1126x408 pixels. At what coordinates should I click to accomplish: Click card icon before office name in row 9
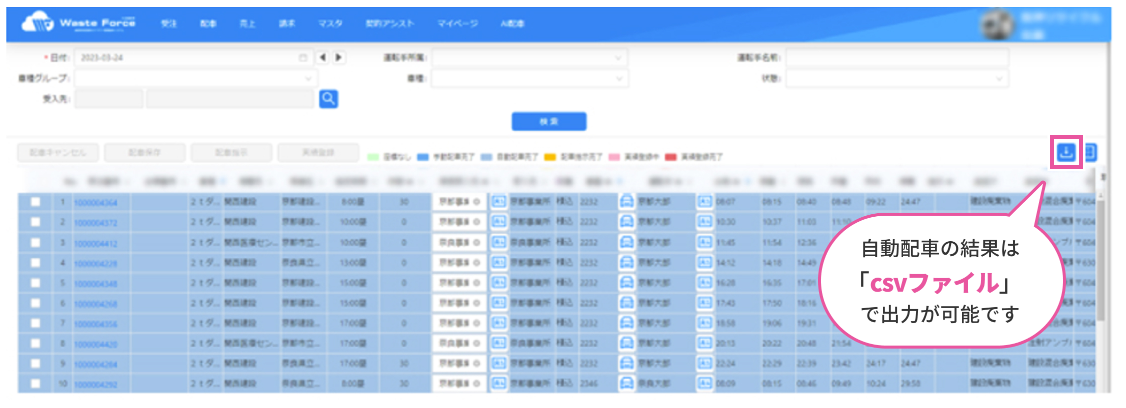pos(498,363)
